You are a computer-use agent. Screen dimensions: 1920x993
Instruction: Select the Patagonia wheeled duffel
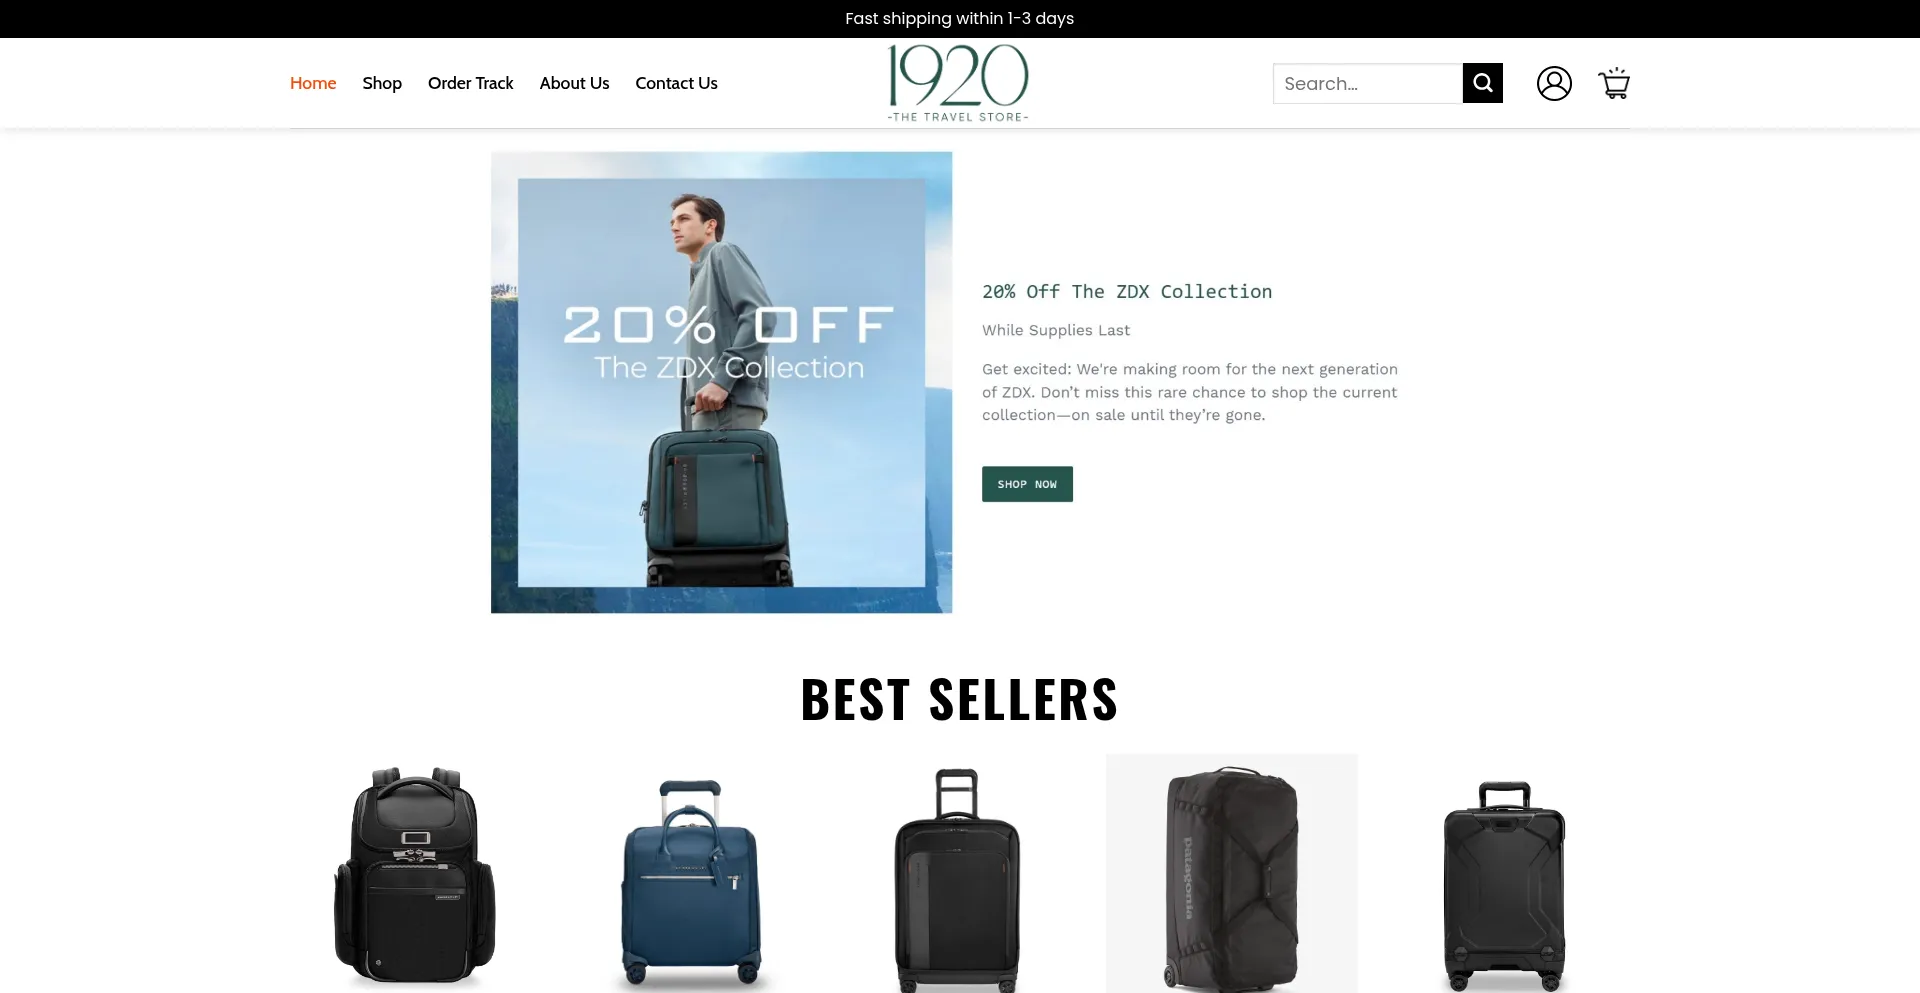pos(1231,874)
